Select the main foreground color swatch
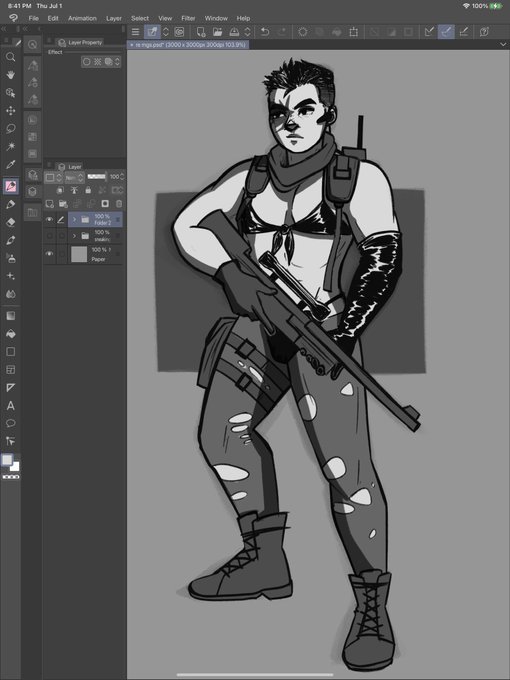 (x=7, y=460)
